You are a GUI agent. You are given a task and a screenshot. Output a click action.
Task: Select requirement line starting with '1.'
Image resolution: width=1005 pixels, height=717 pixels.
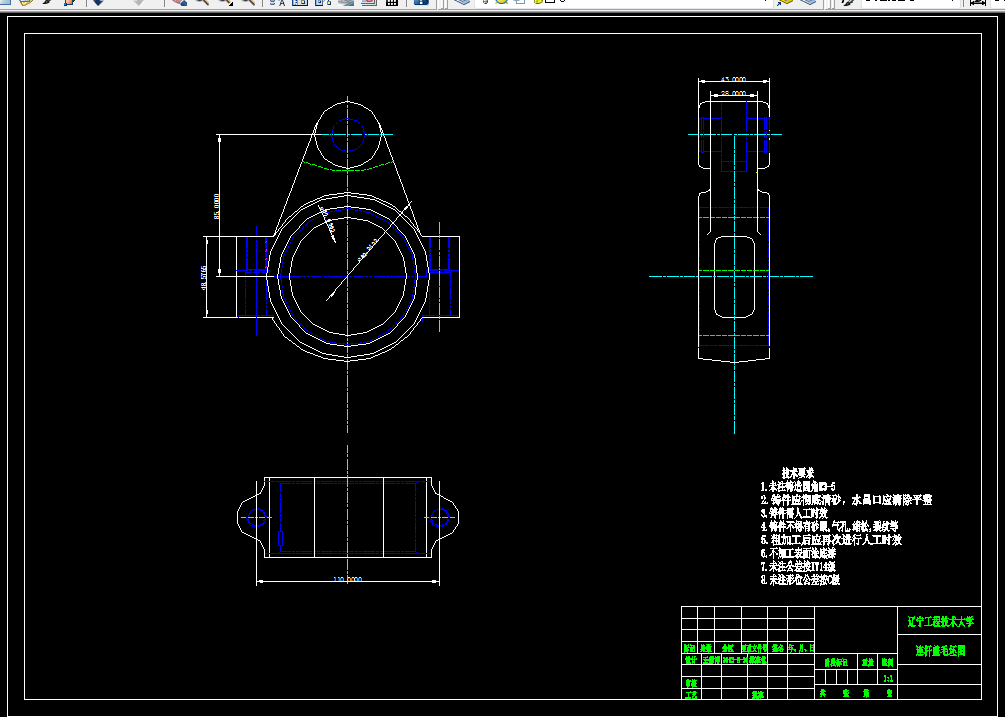798,487
